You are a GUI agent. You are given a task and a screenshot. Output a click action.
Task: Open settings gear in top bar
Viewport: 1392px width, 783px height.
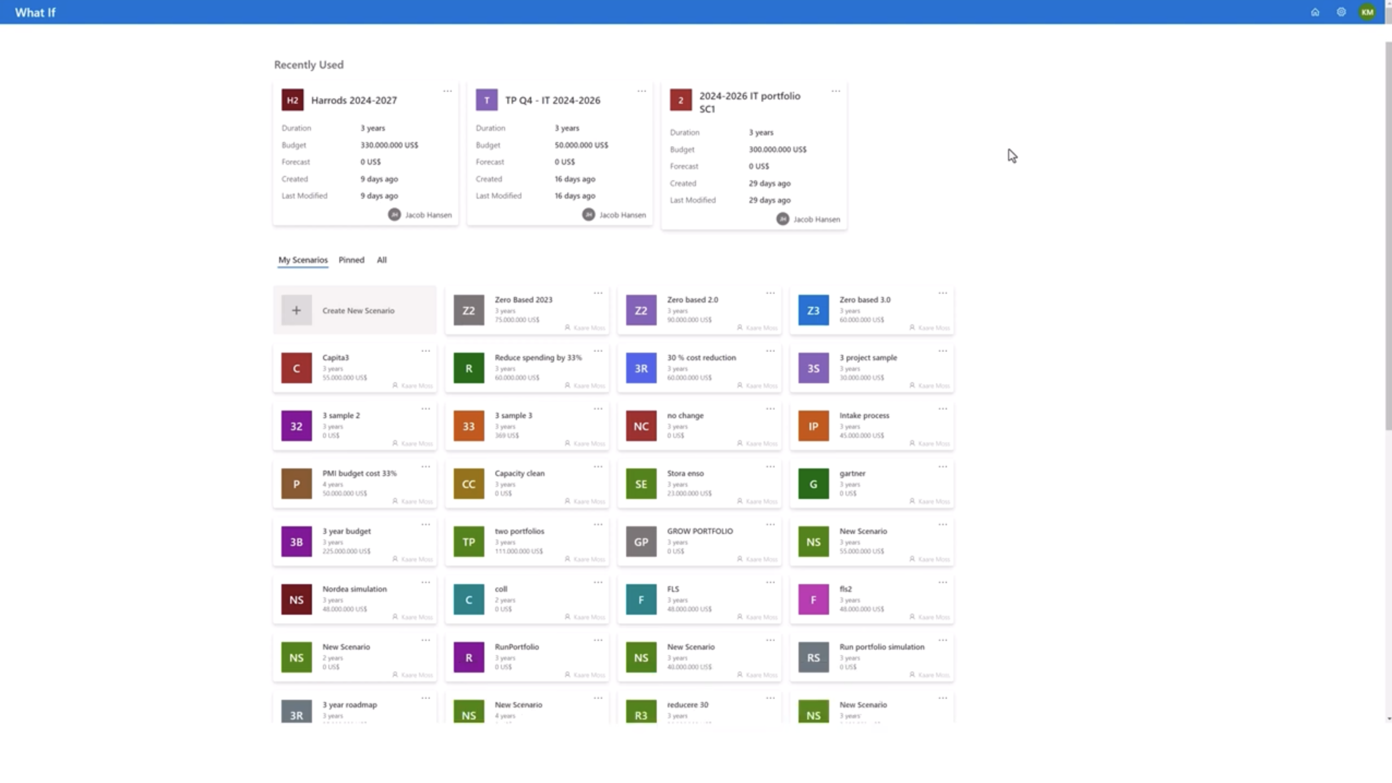[x=1341, y=12]
